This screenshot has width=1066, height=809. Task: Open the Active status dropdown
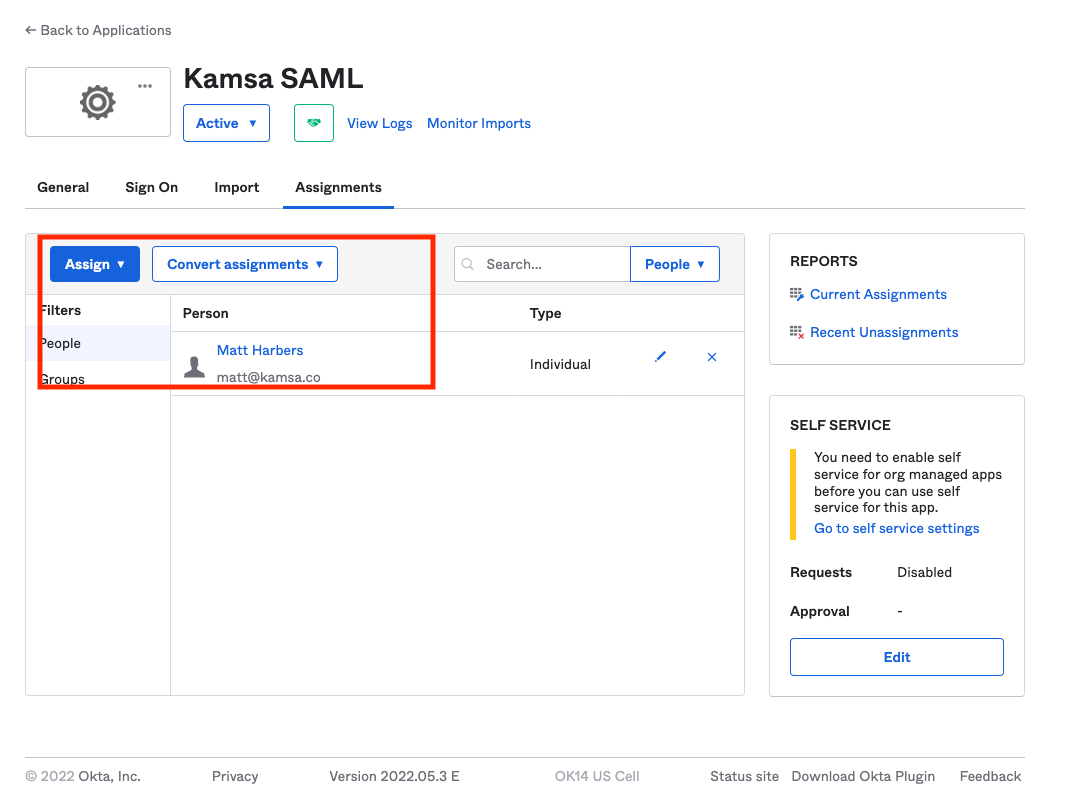226,123
